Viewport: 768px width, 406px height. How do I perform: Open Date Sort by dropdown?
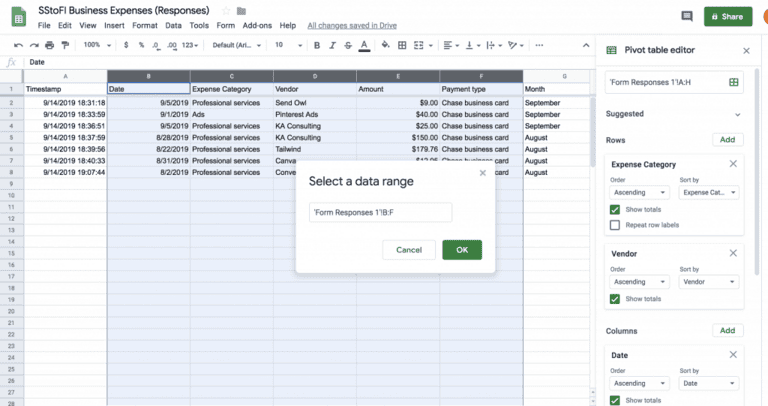pyautogui.click(x=709, y=383)
